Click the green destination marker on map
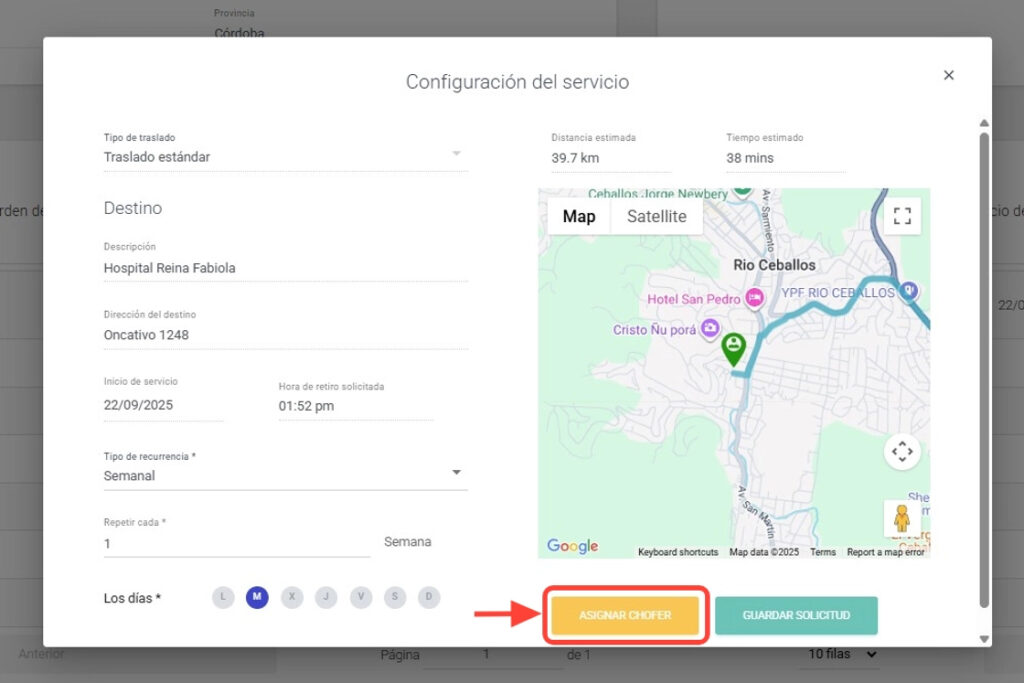The image size is (1024, 683). click(734, 347)
